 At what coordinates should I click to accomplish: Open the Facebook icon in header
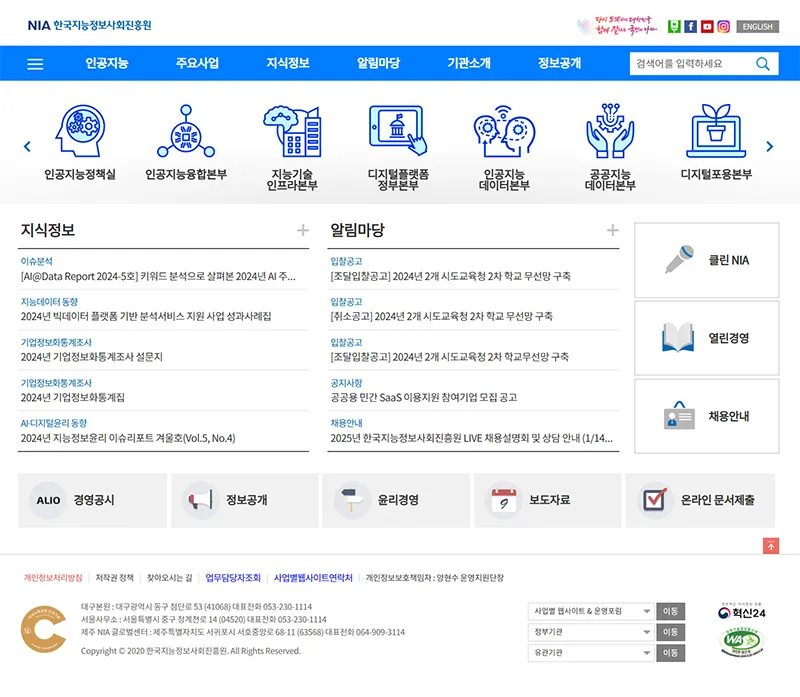click(x=690, y=27)
